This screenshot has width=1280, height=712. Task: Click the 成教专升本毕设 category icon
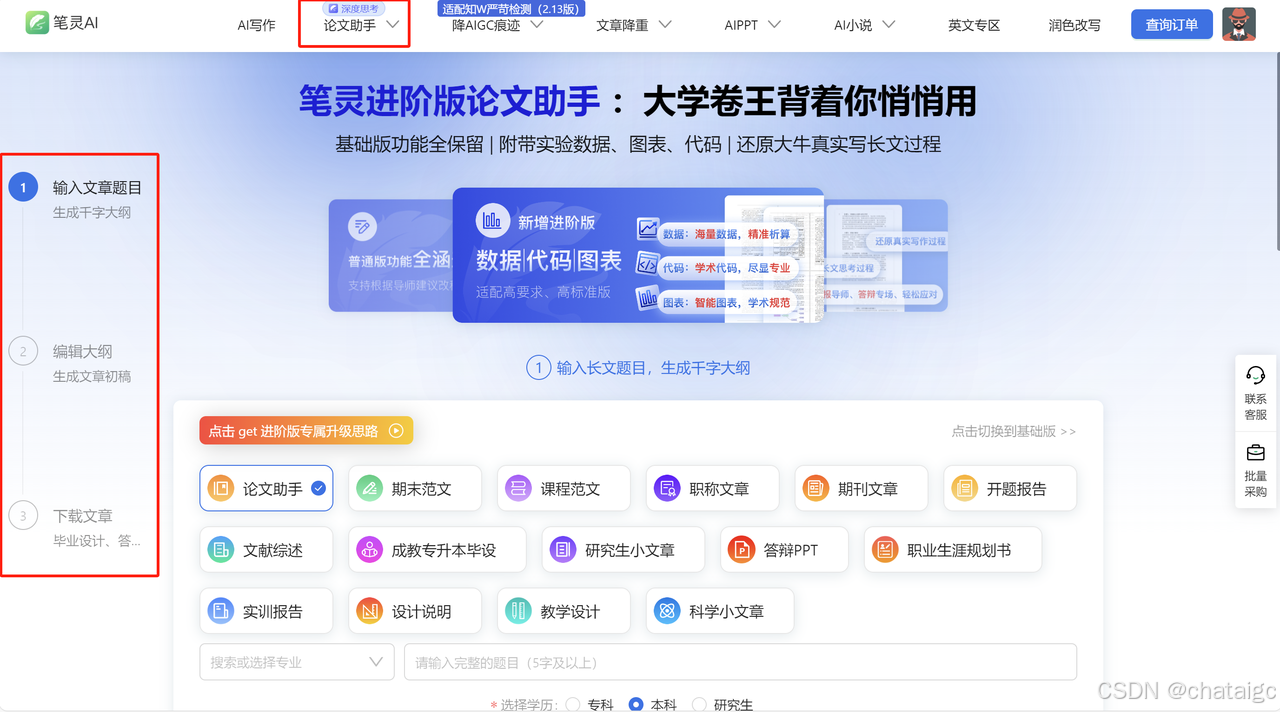point(369,550)
